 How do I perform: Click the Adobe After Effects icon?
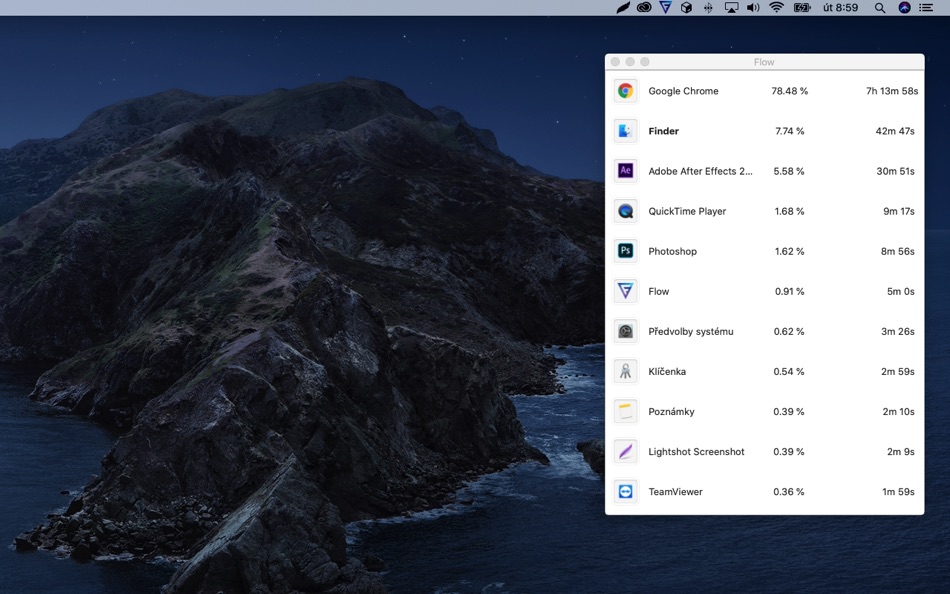tap(625, 171)
